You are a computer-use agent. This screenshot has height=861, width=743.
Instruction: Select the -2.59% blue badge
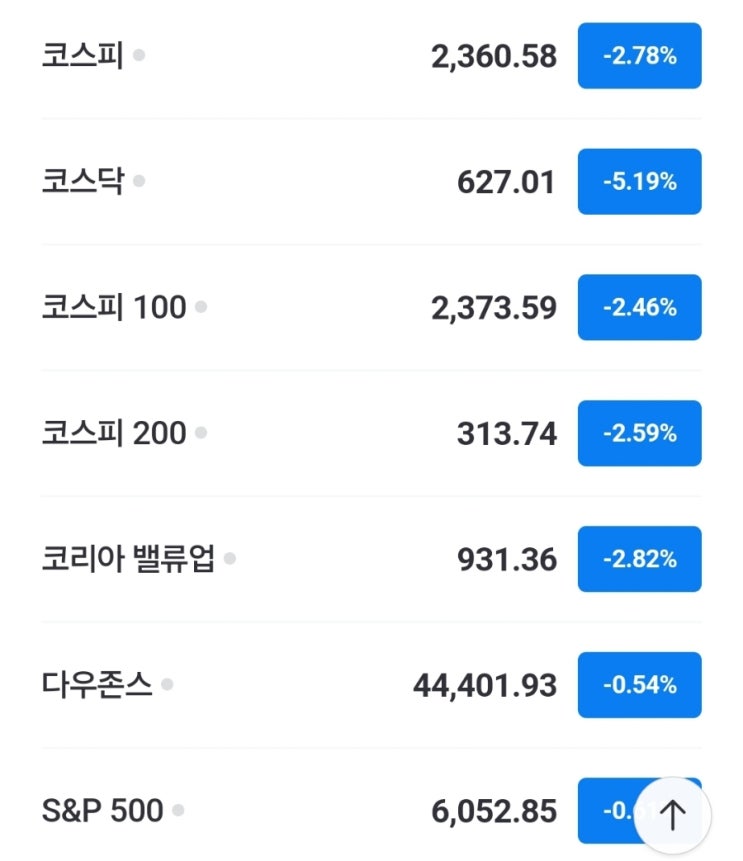(x=639, y=434)
